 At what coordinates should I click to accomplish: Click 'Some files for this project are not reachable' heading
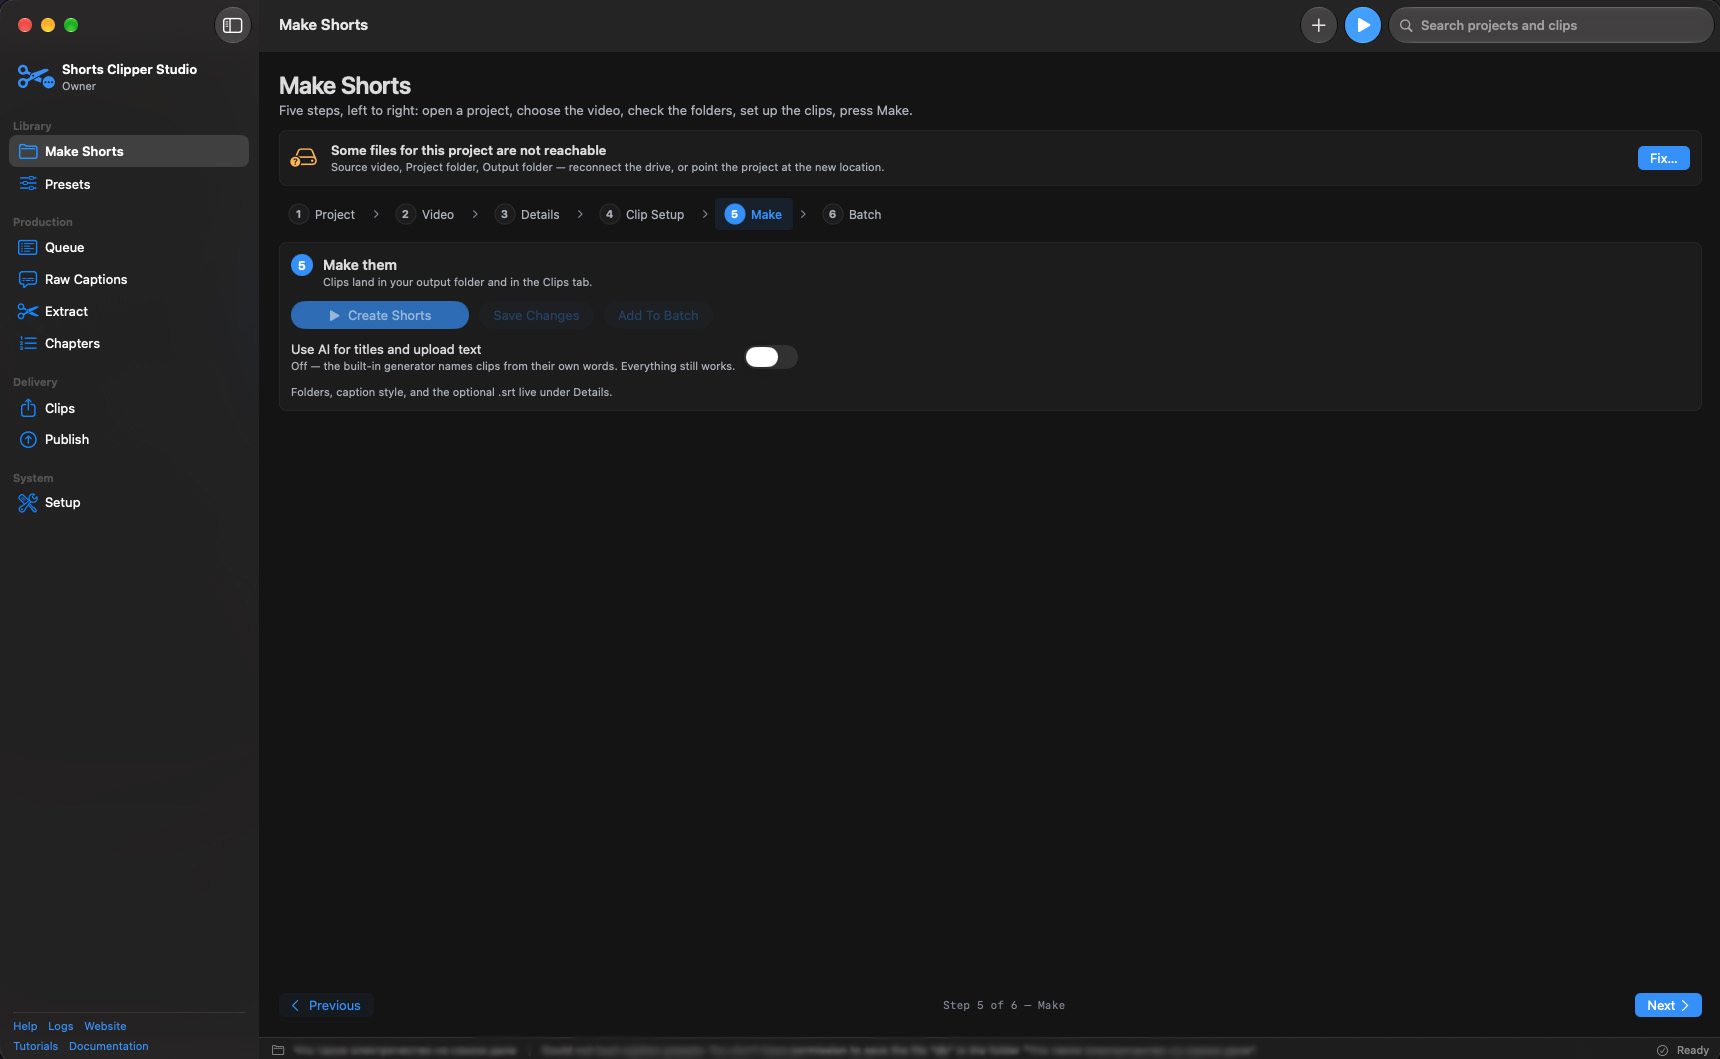tap(468, 150)
